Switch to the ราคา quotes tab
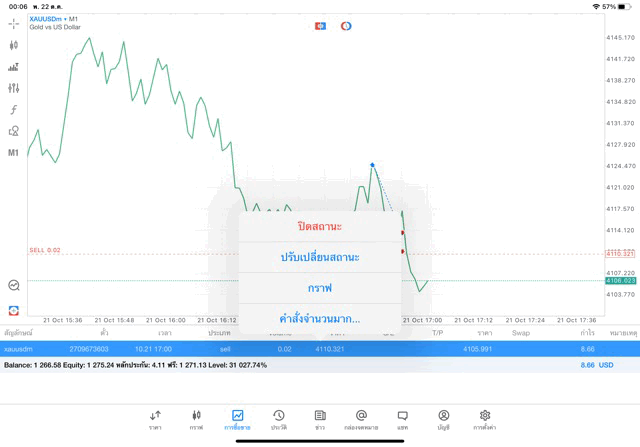 point(155,420)
